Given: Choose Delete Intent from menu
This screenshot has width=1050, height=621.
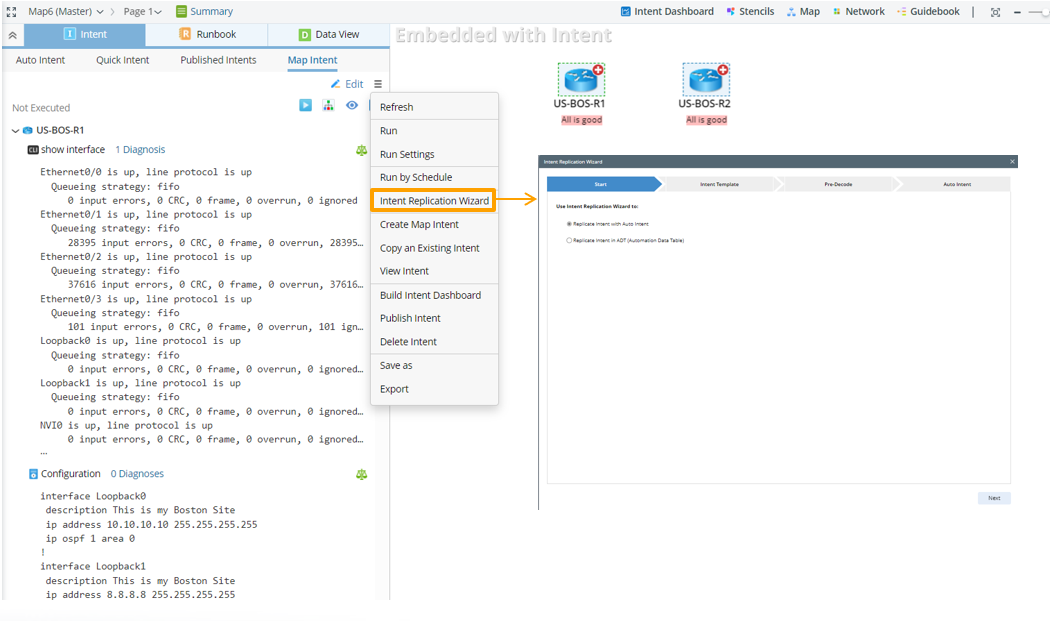Looking at the screenshot, I should pyautogui.click(x=434, y=342).
